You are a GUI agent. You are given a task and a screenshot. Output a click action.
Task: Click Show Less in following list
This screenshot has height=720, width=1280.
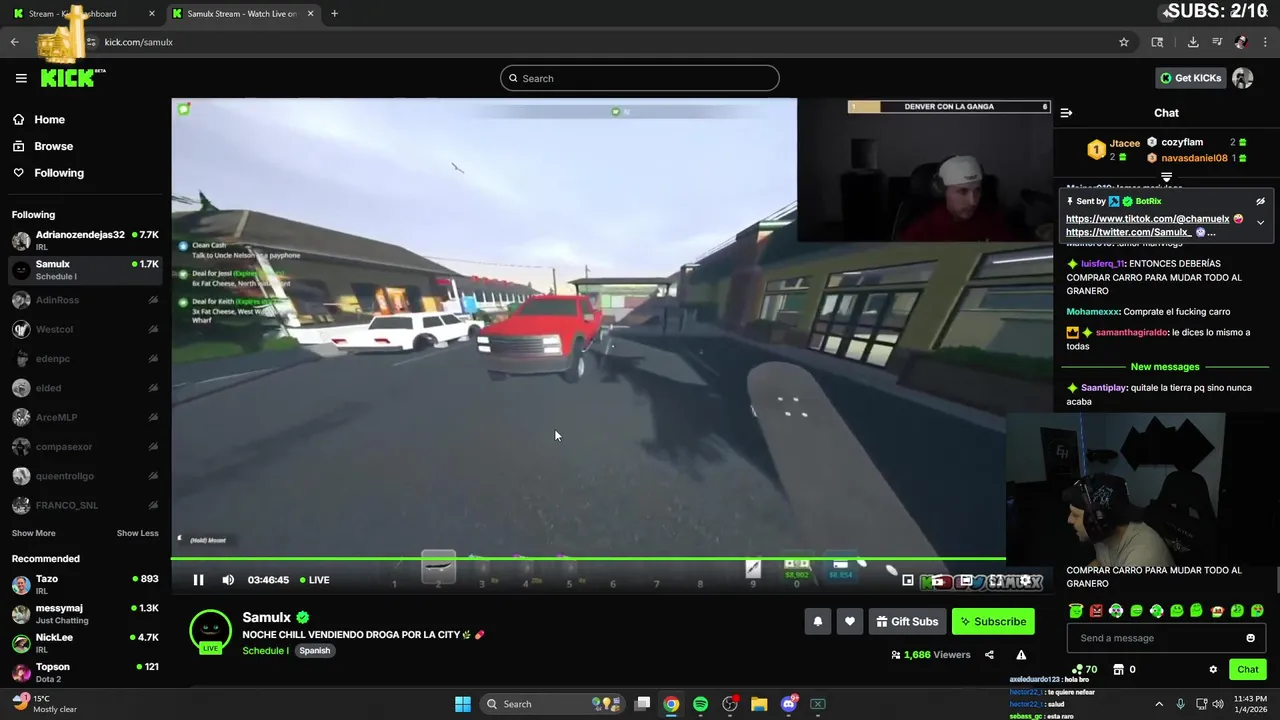click(137, 533)
